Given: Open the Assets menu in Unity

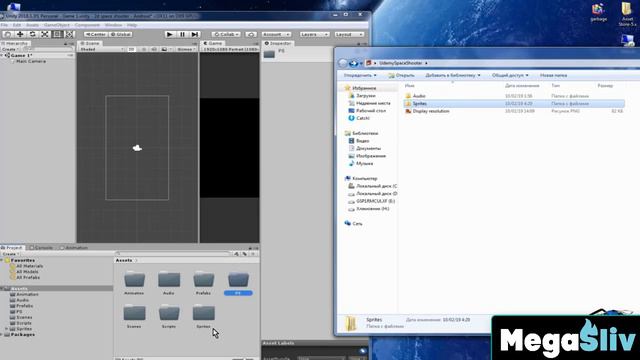Looking at the screenshot, I should coord(32,25).
